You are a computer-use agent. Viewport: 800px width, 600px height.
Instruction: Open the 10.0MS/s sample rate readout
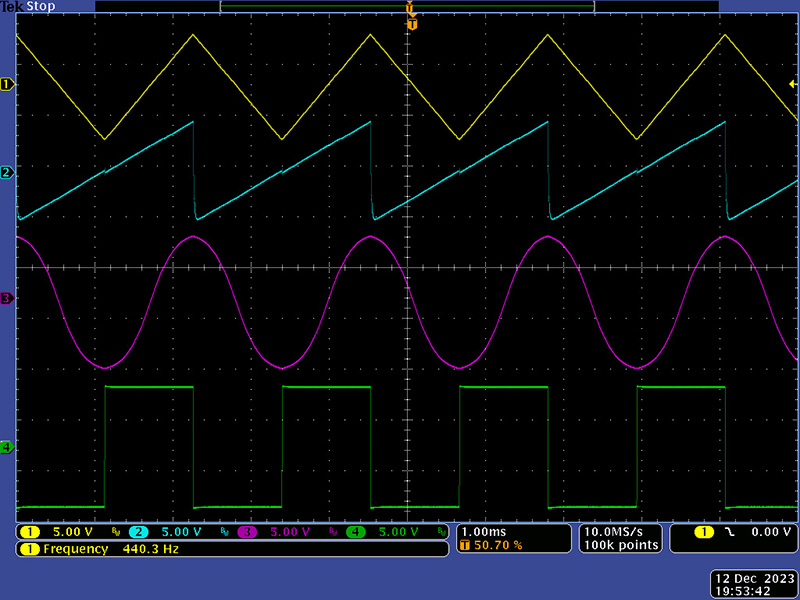(622, 532)
